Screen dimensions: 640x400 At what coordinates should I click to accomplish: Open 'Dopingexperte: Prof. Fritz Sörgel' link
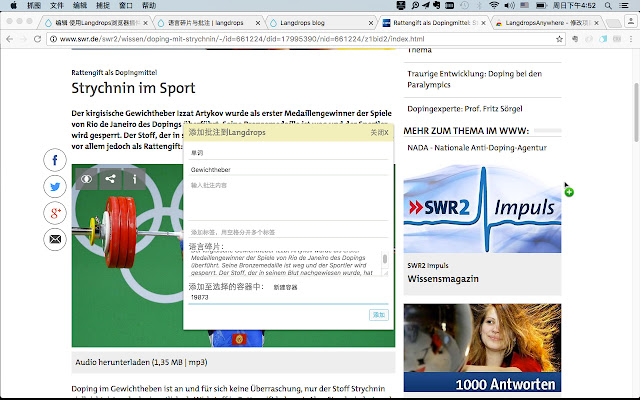click(464, 109)
